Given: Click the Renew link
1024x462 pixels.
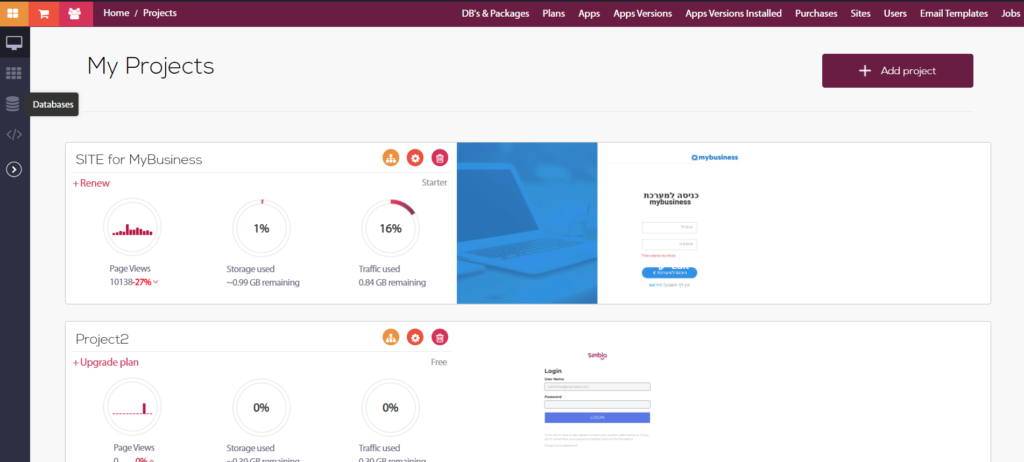Looking at the screenshot, I should click(92, 183).
